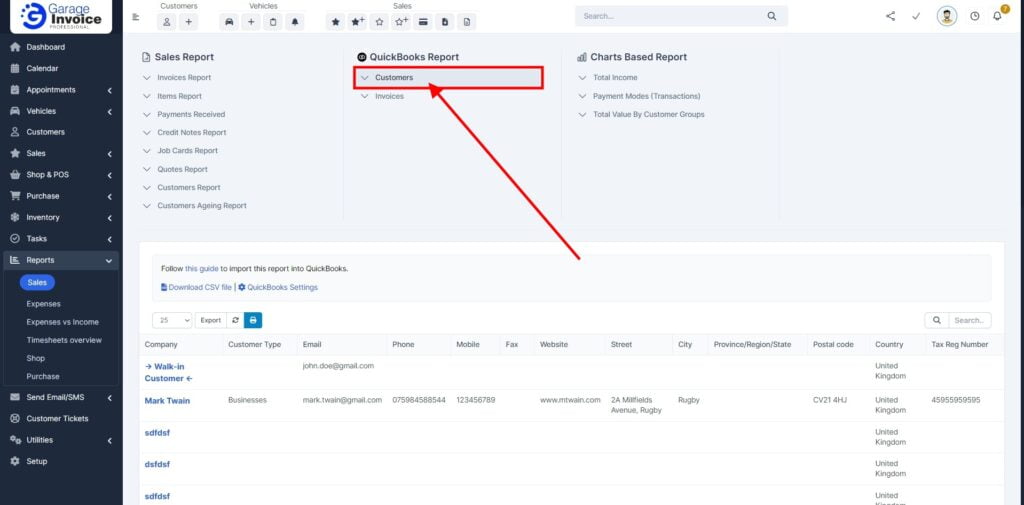
Task: Open the customers list icon in top toolbar
Action: click(x=167, y=22)
